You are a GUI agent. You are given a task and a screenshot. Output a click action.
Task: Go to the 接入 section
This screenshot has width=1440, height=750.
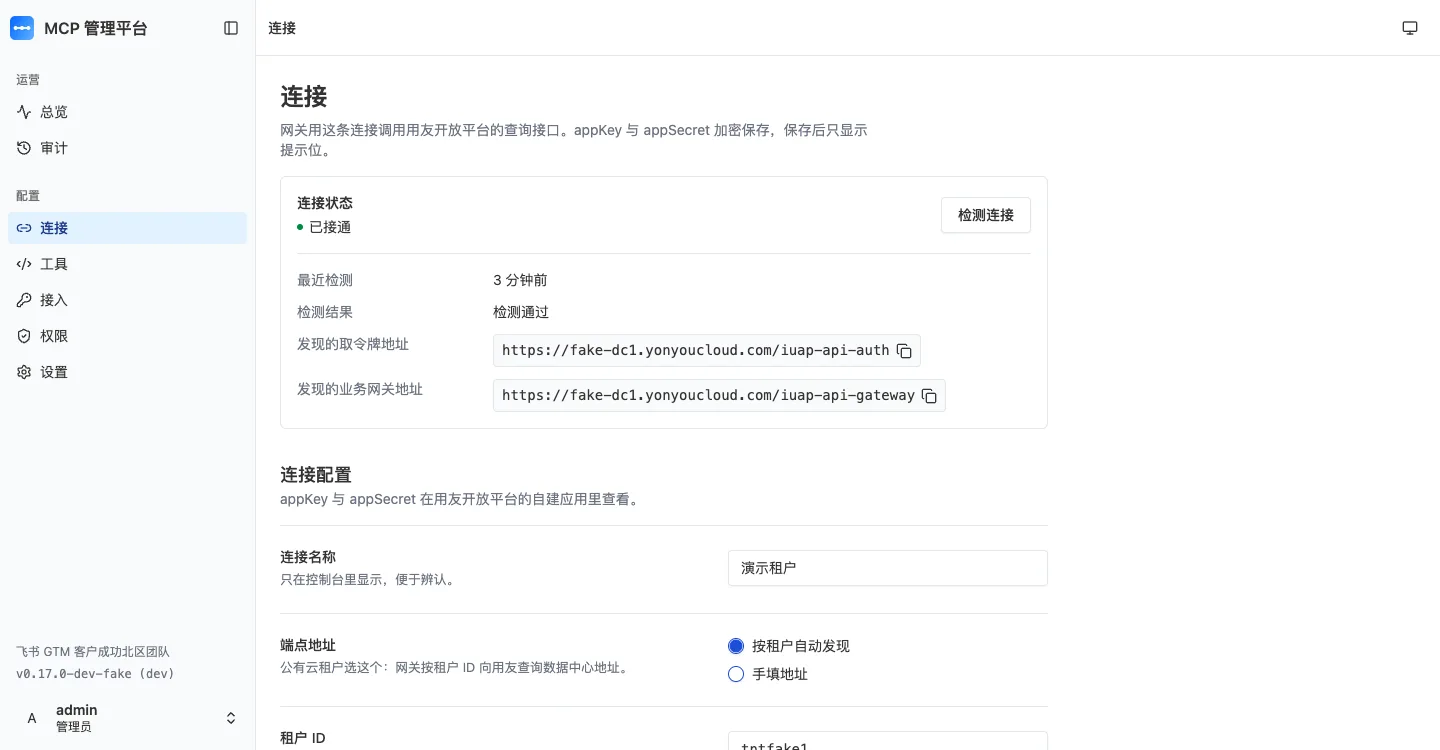click(127, 300)
